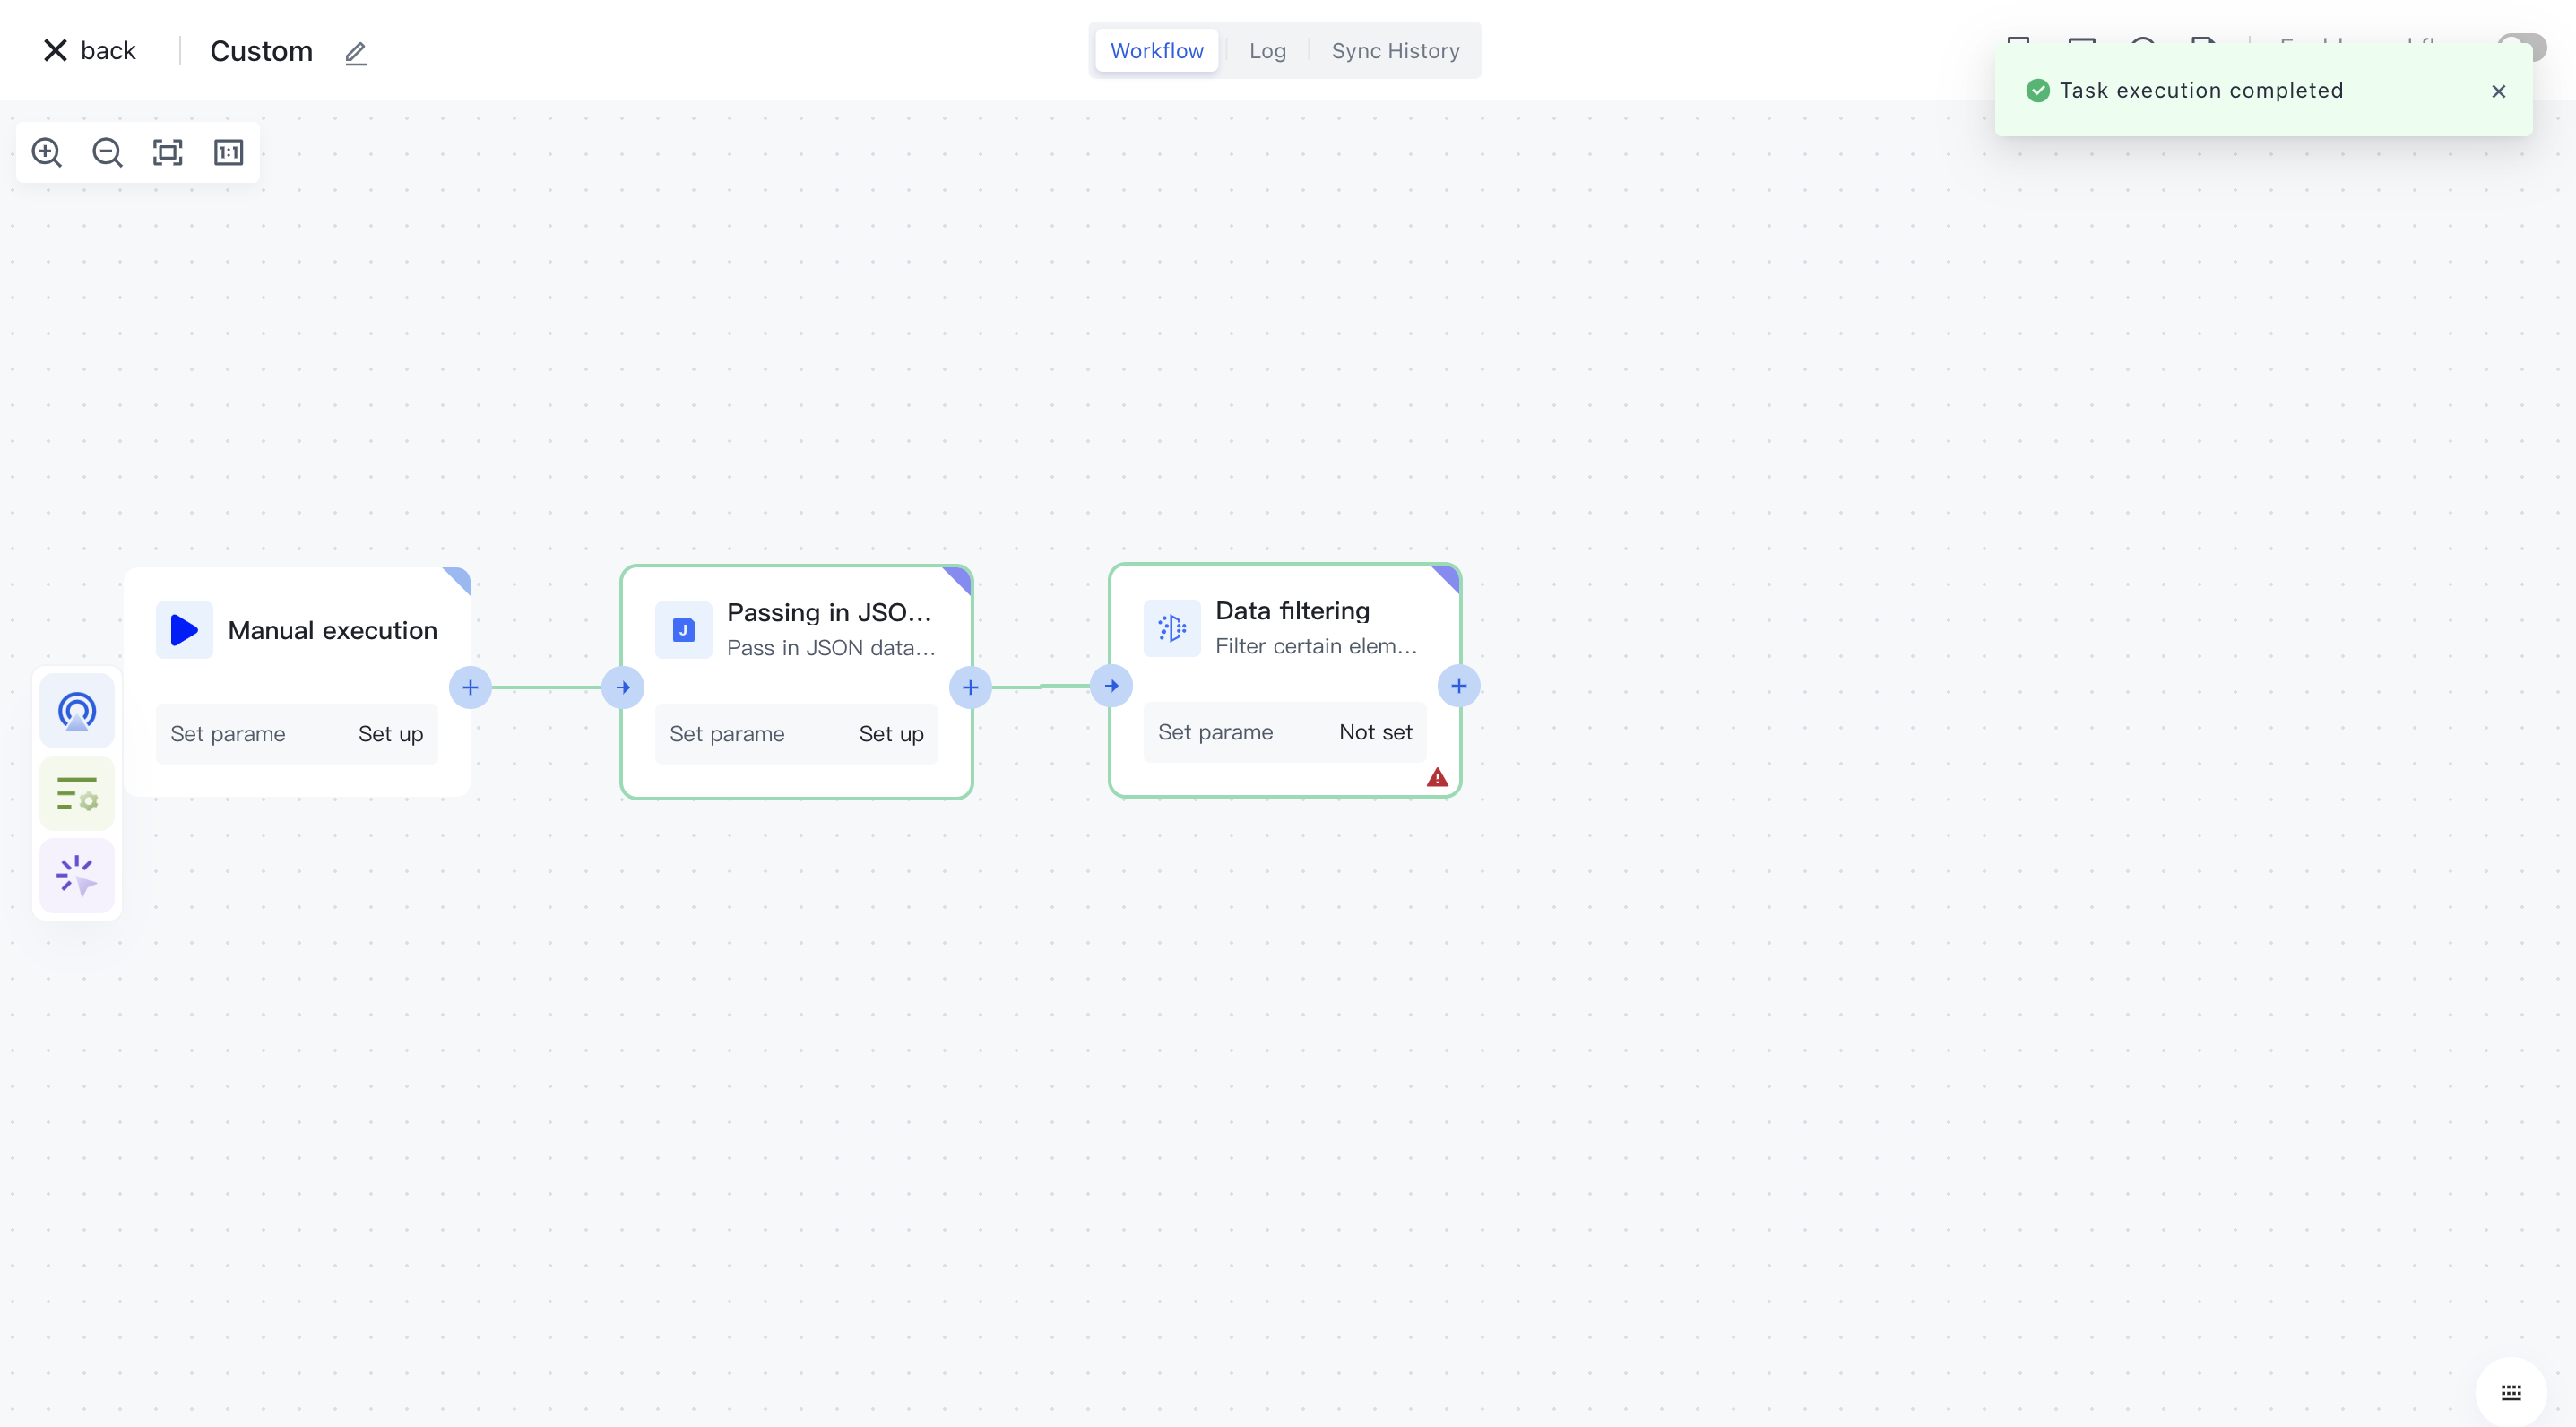Open the green list-settings sidebar icon
The width and height of the screenshot is (2576, 1427).
coord(77,794)
